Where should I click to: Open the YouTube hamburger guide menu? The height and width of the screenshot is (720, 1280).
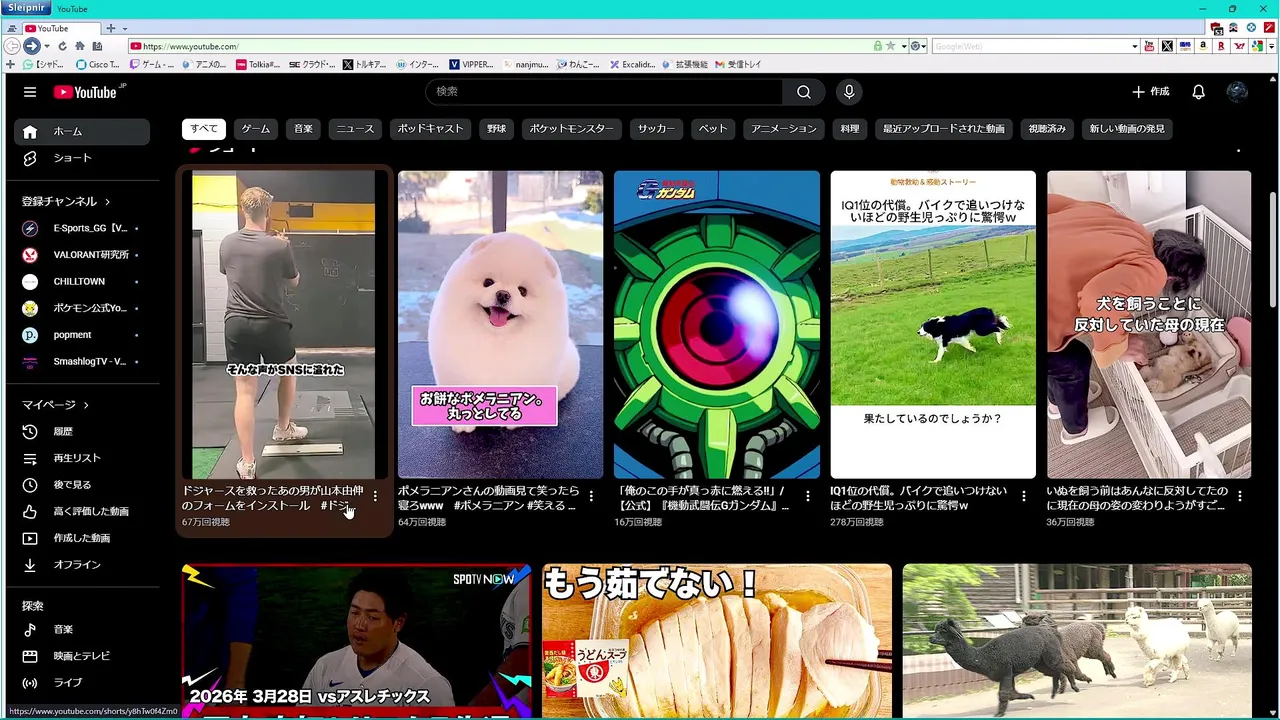point(30,92)
